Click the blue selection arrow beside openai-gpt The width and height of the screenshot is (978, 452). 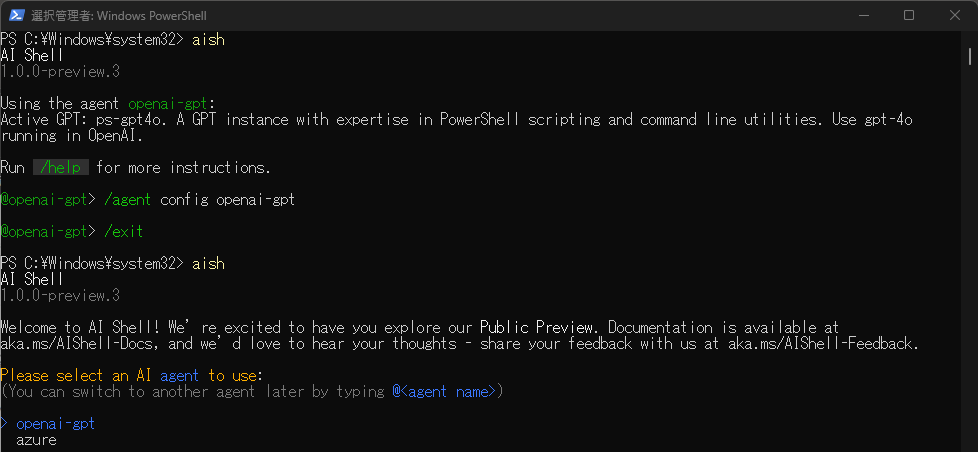pos(5,424)
